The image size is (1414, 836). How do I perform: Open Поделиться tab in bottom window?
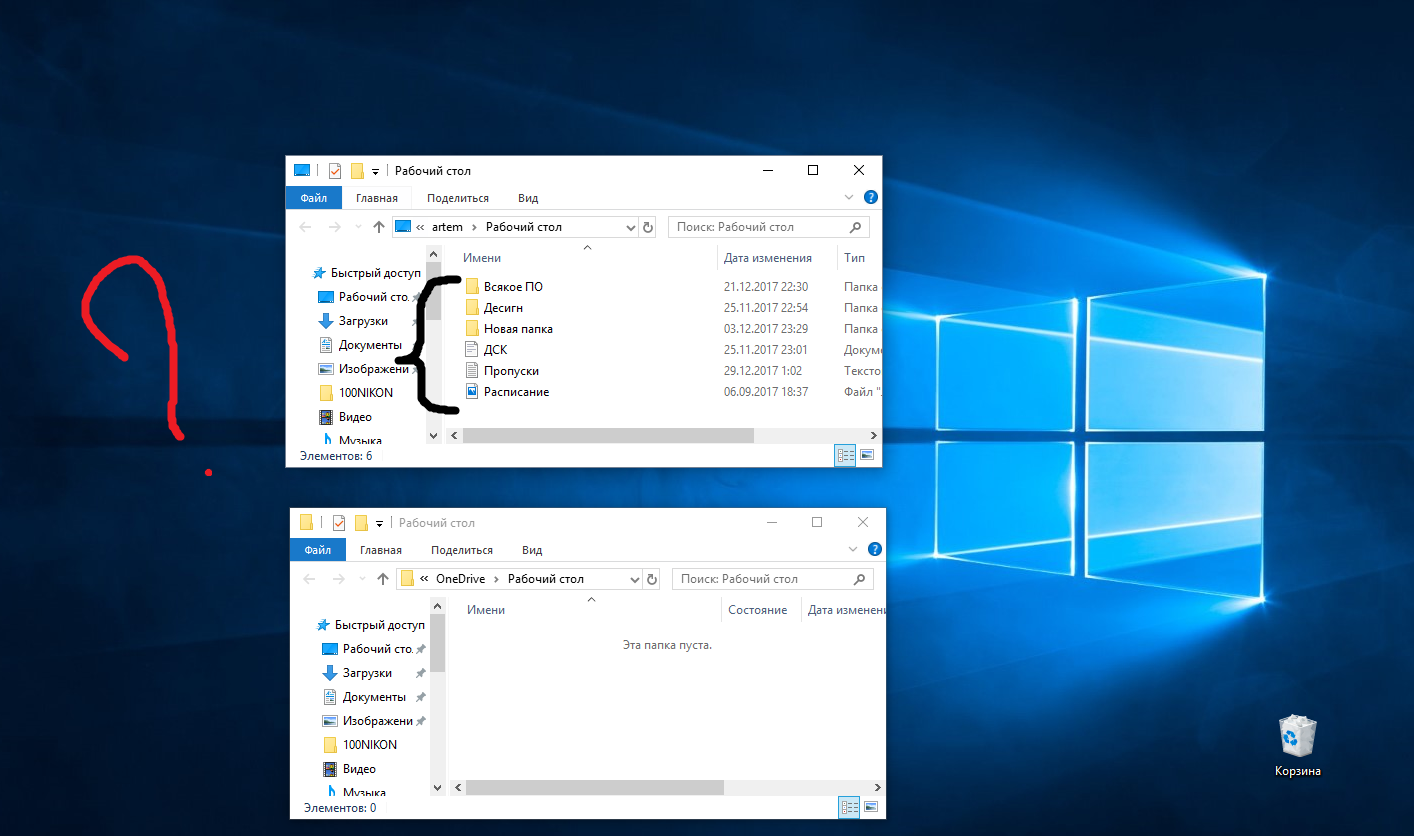(x=462, y=550)
